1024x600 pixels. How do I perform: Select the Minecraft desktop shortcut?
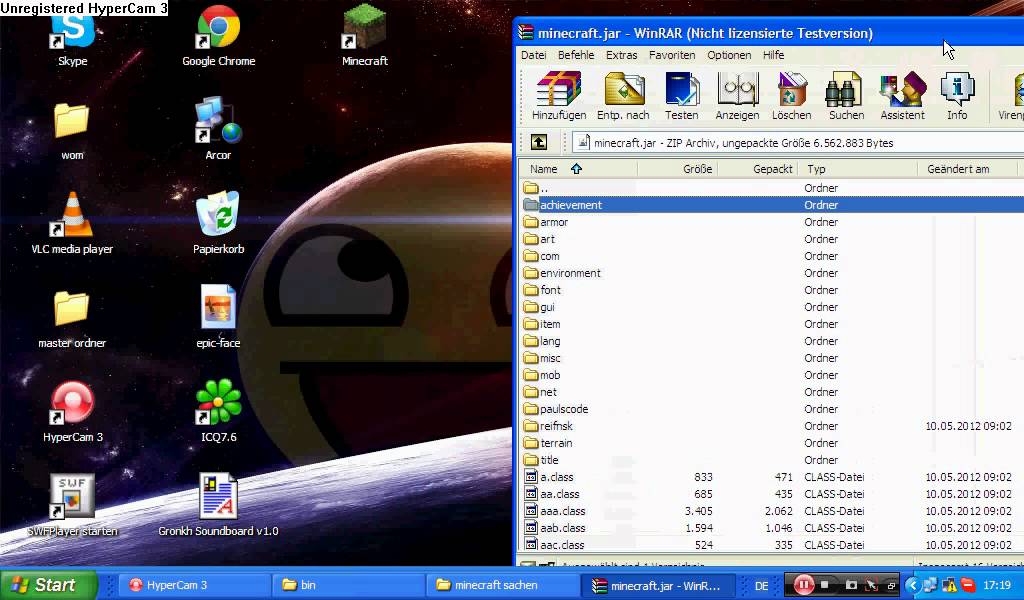pos(365,36)
